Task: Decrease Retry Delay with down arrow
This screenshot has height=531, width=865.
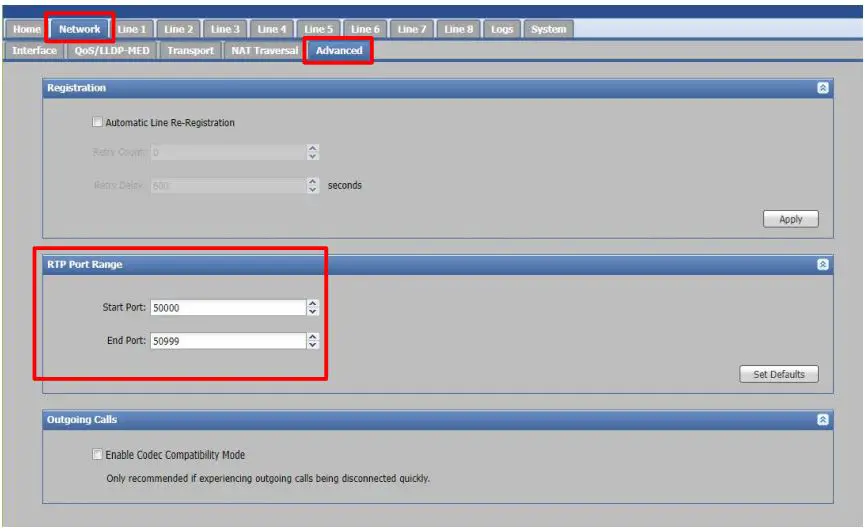Action: click(313, 190)
